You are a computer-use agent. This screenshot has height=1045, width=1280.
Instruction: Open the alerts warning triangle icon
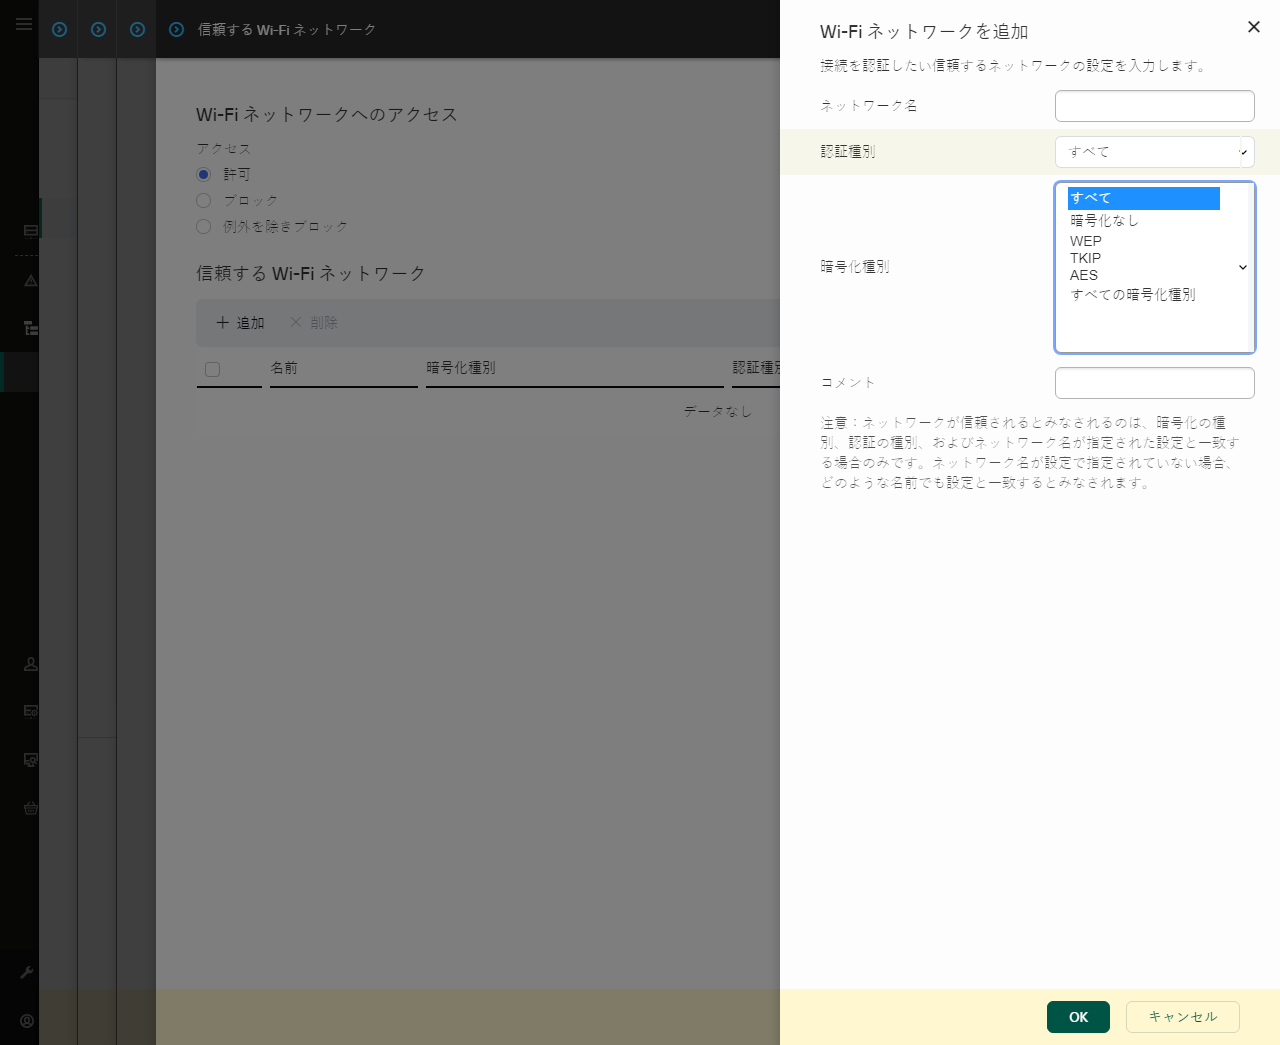click(x=30, y=280)
